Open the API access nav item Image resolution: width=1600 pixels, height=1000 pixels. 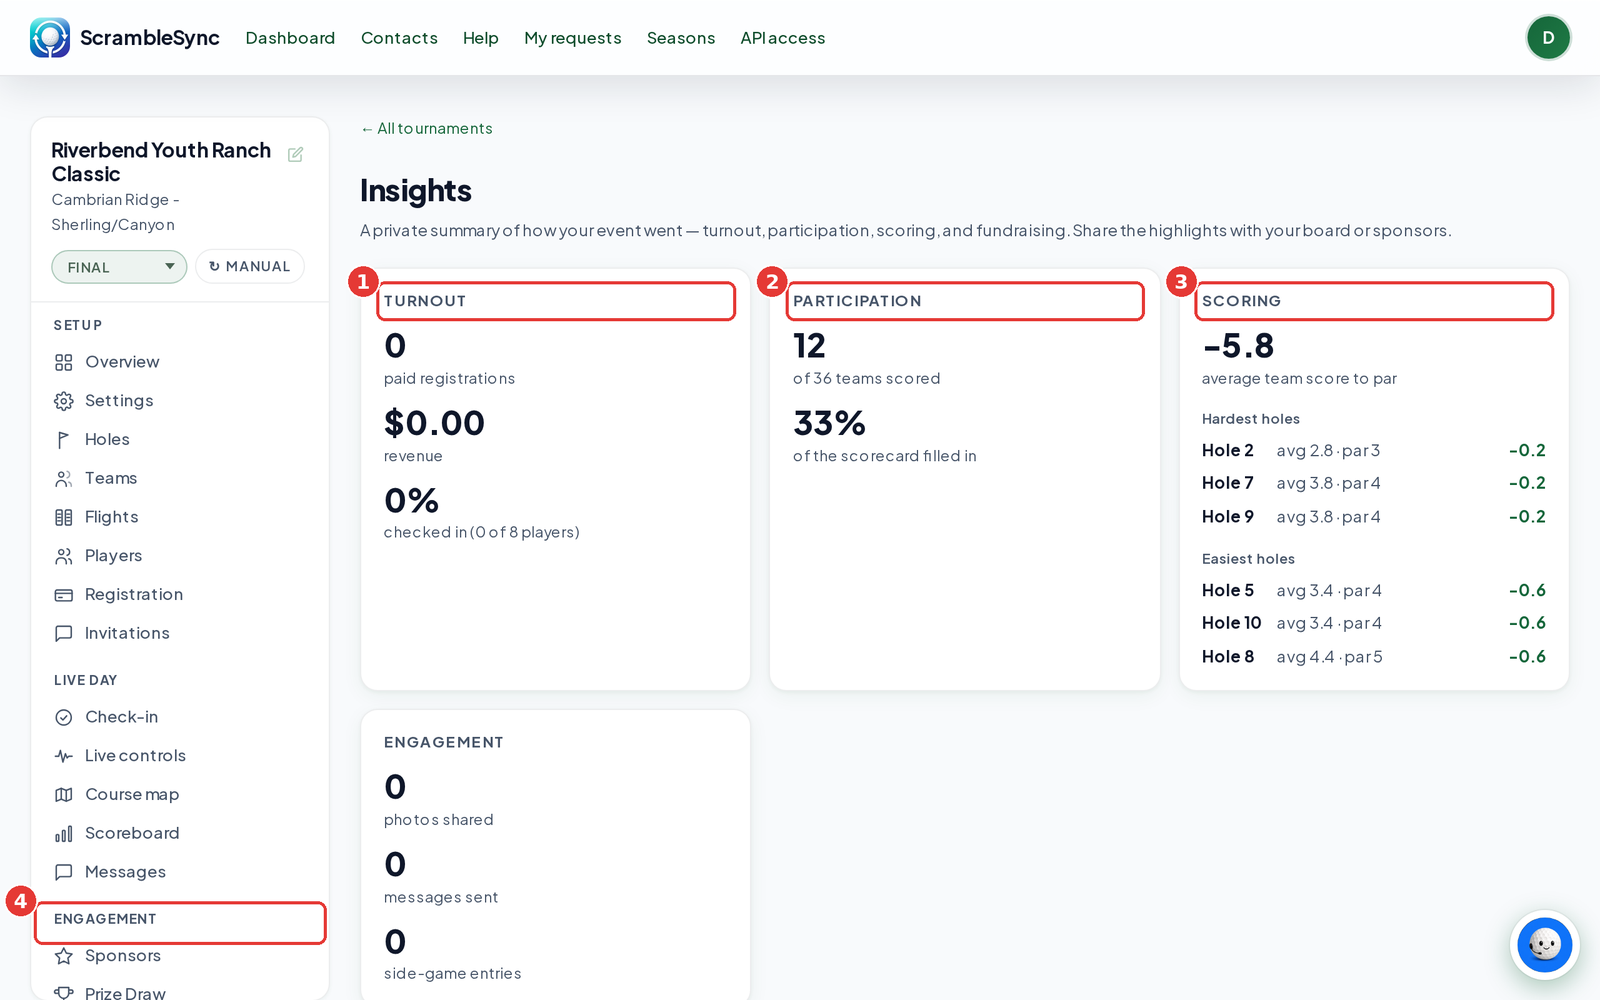[783, 38]
